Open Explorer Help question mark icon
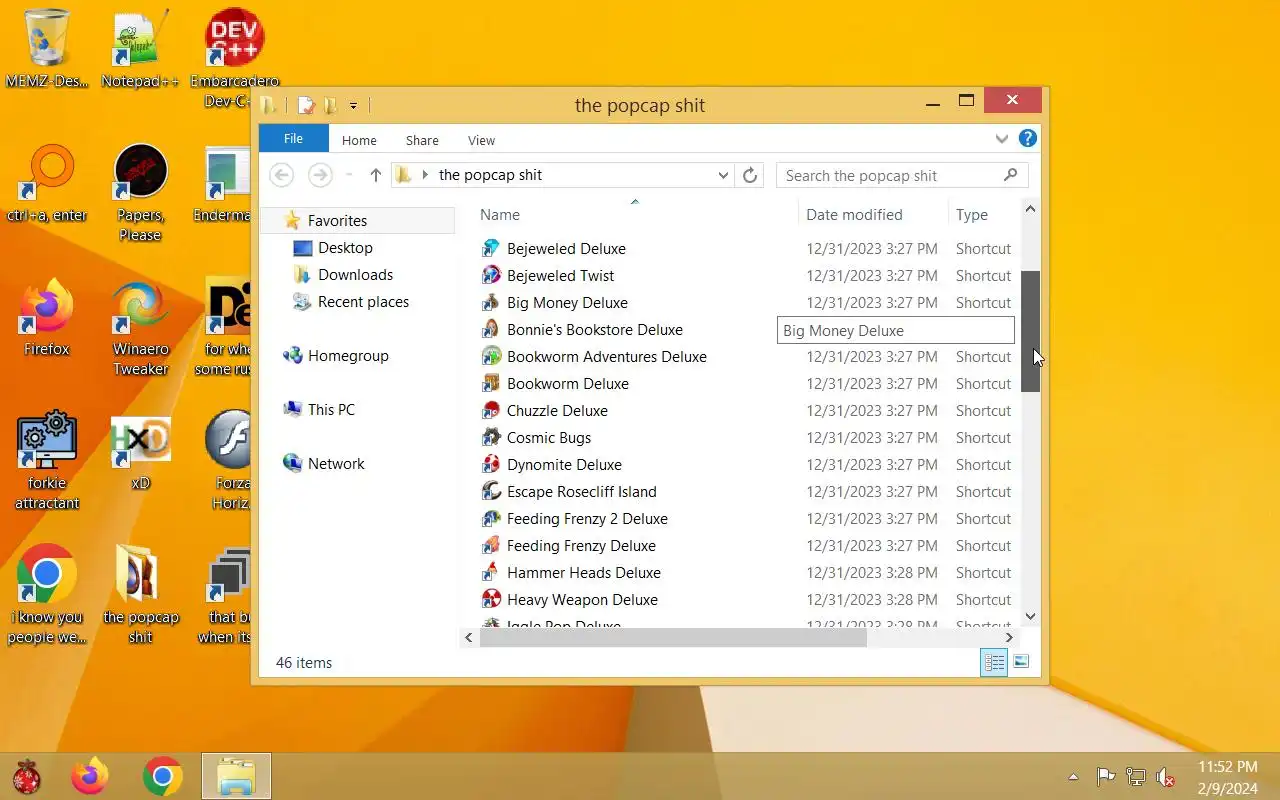Screen dimensions: 1280x800 1027,138
